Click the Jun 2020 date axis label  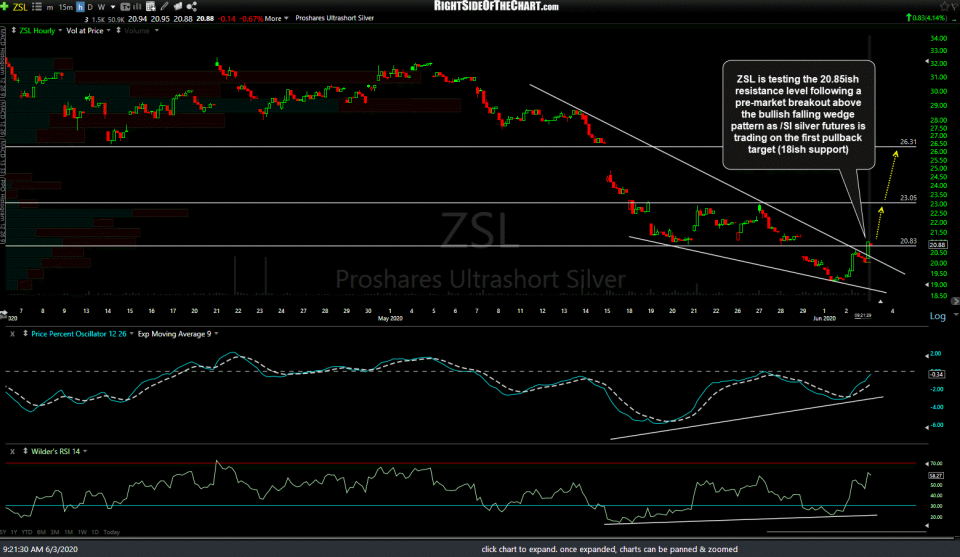(824, 319)
